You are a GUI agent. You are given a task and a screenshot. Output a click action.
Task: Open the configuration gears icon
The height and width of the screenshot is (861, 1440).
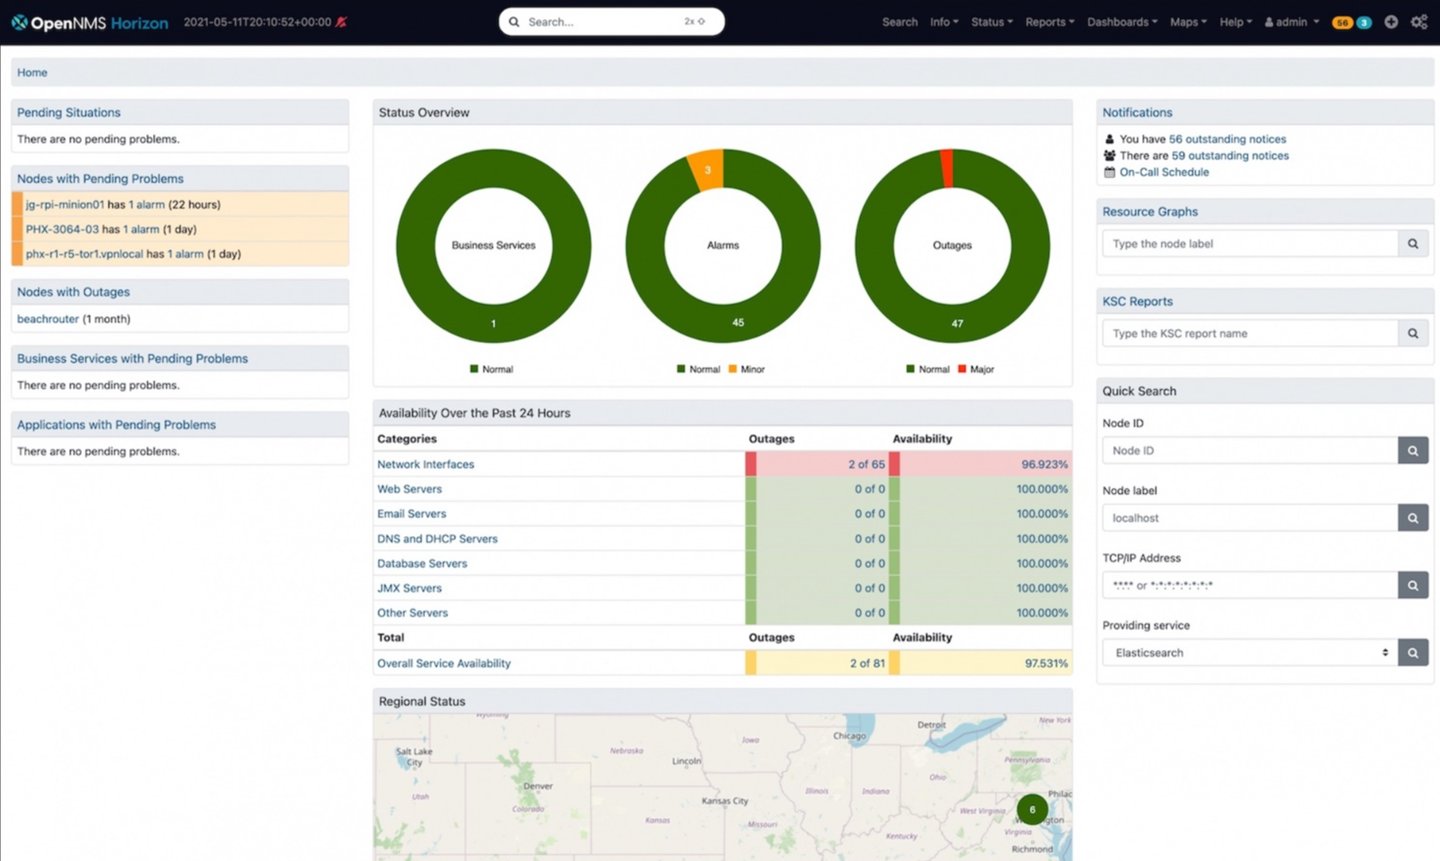[x=1419, y=22]
